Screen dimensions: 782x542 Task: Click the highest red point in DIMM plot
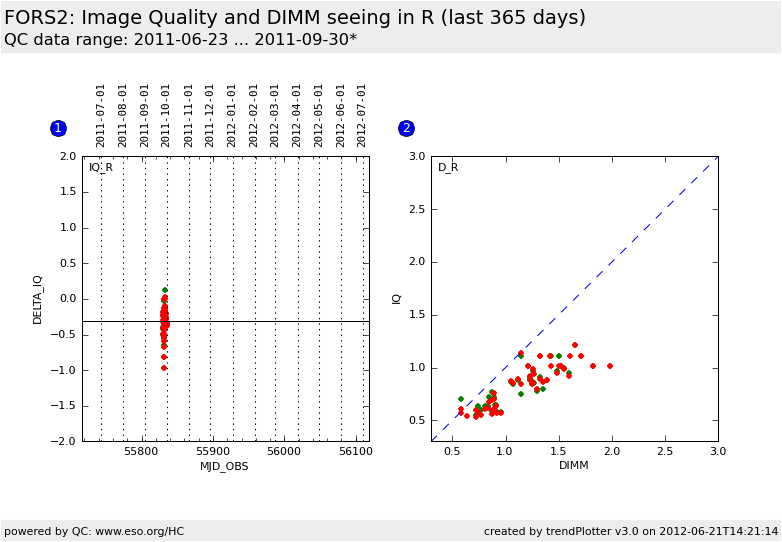tap(575, 345)
